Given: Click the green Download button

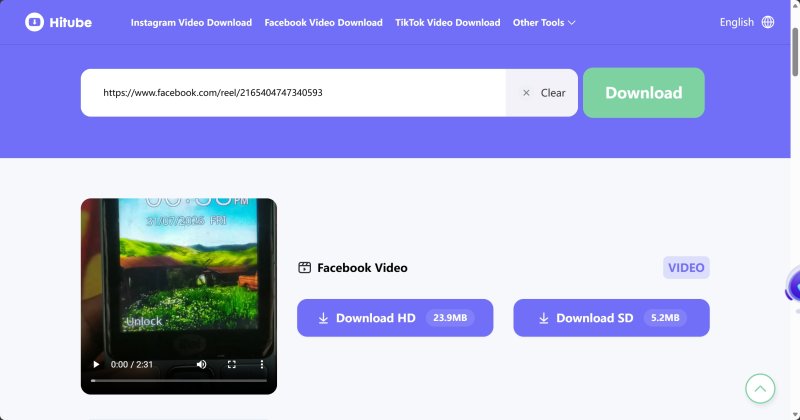Looking at the screenshot, I should 644,93.
